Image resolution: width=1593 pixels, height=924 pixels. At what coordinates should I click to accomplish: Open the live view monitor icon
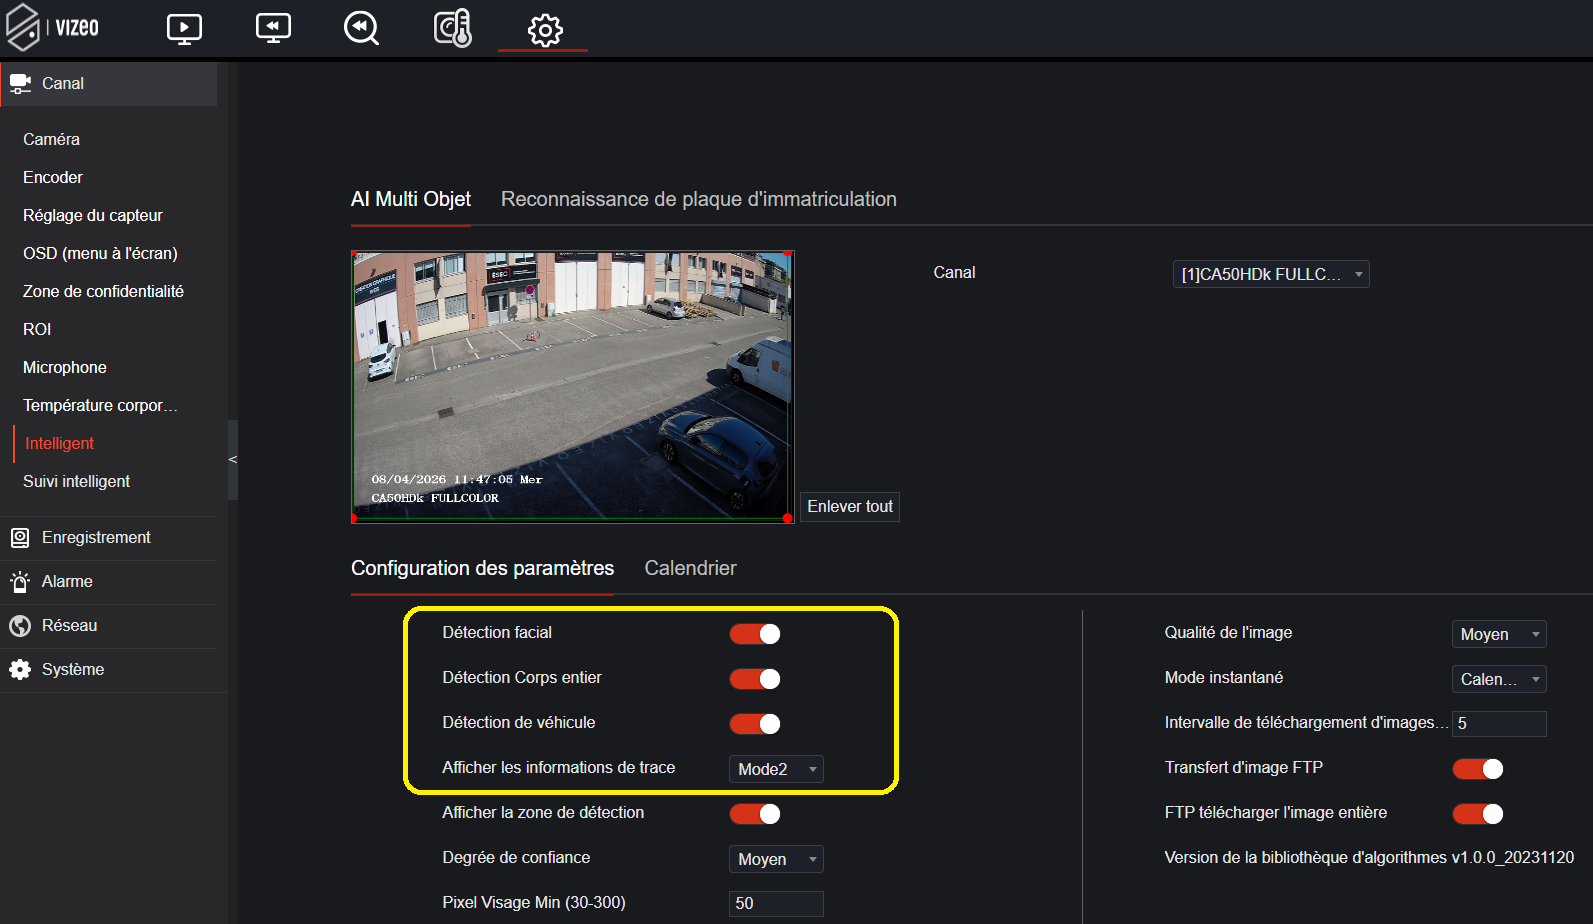(184, 28)
